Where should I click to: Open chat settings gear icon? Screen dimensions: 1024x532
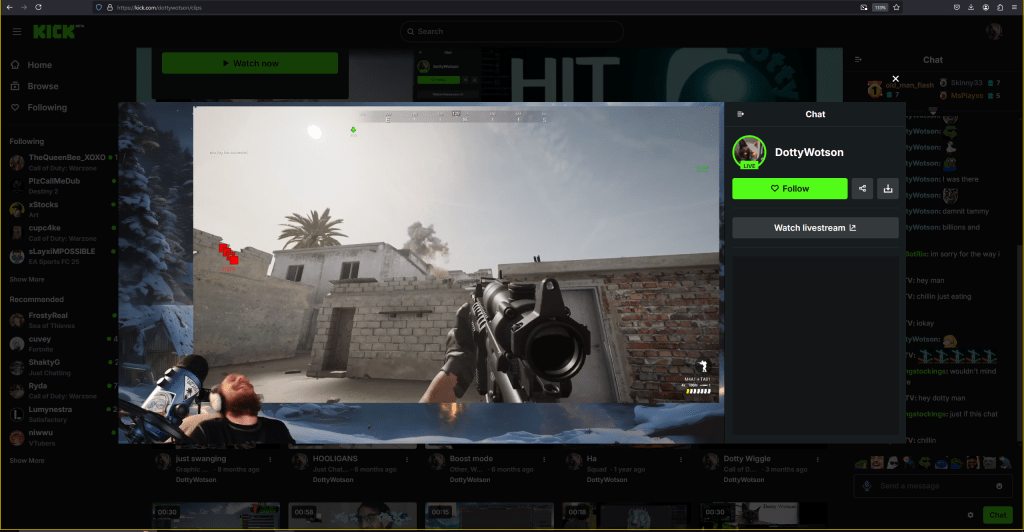click(970, 515)
